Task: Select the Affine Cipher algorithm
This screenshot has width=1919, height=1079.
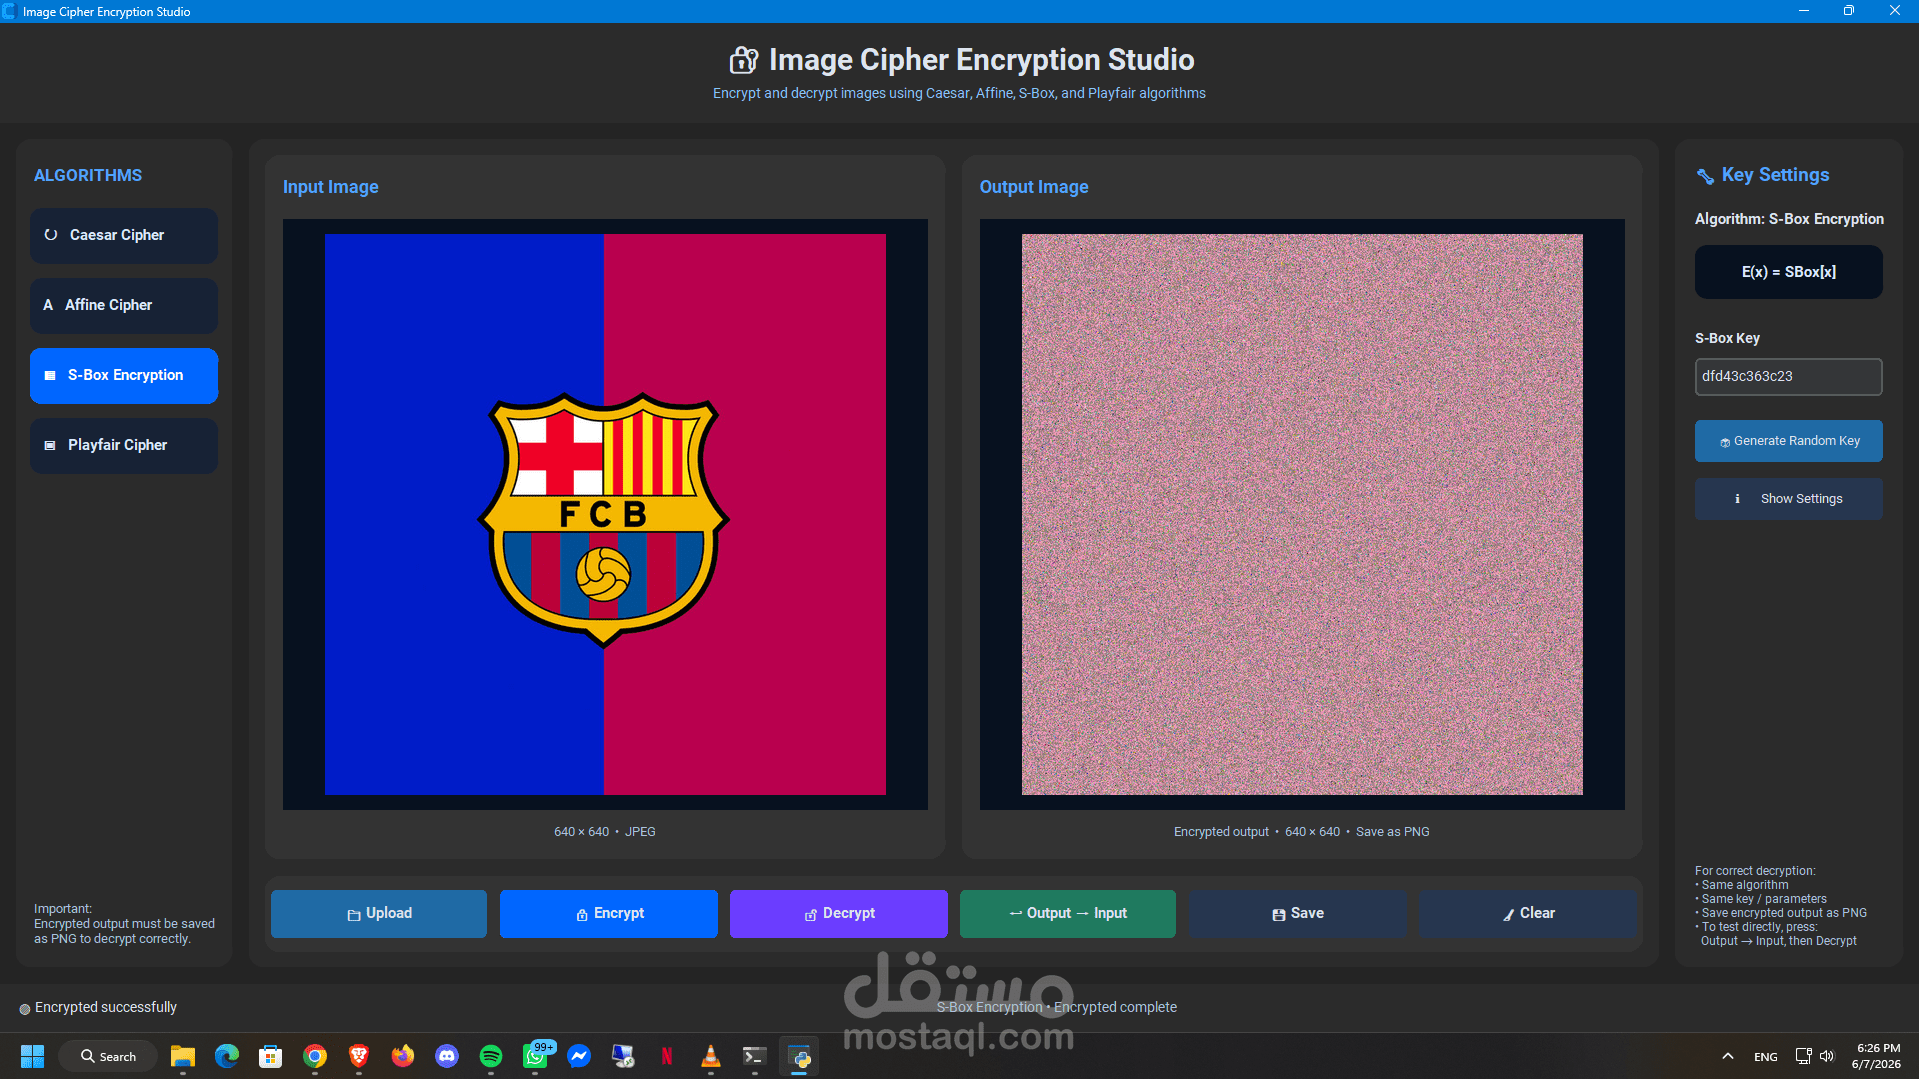Action: 124,306
